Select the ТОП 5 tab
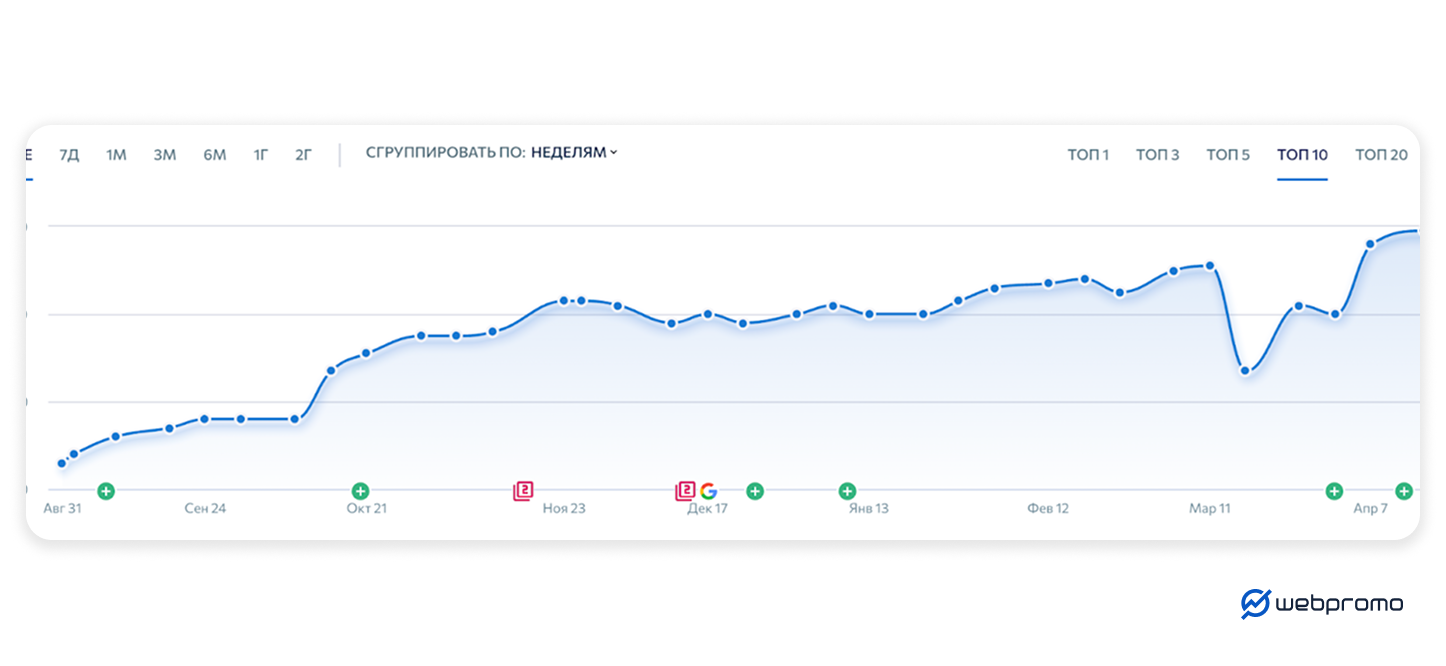This screenshot has height=666, width=1446. click(1228, 154)
